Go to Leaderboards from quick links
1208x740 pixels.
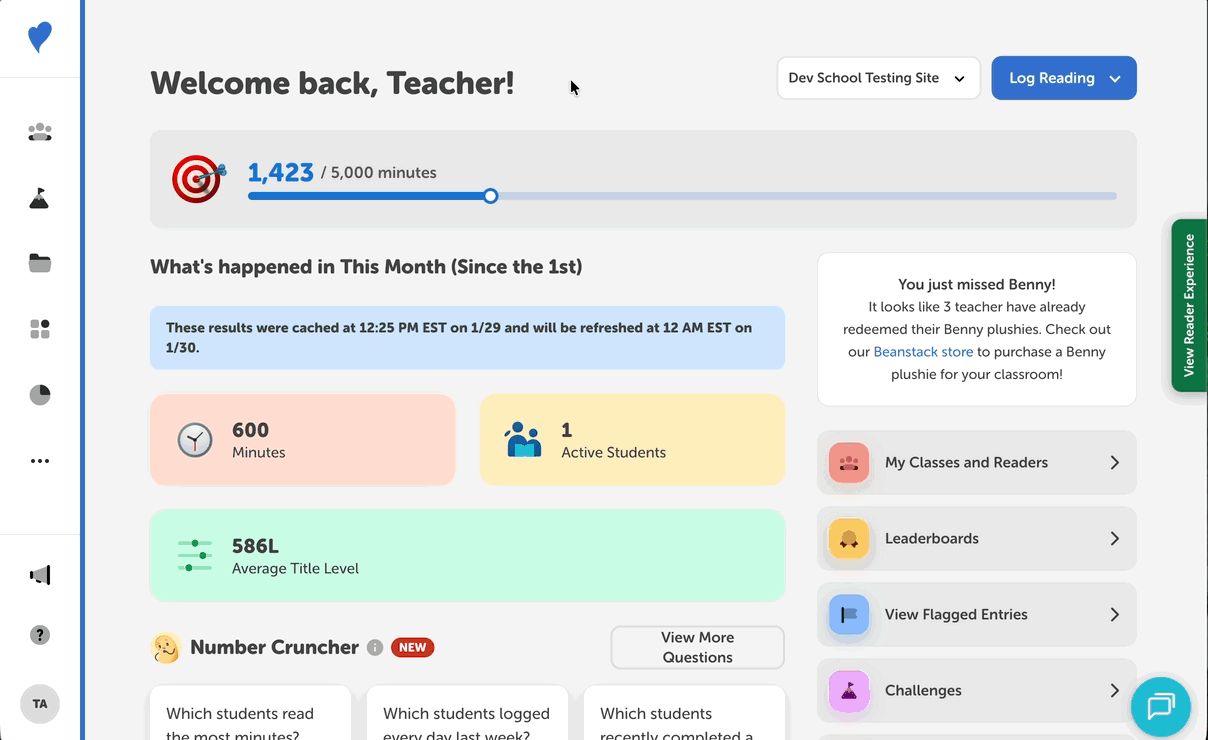click(976, 539)
